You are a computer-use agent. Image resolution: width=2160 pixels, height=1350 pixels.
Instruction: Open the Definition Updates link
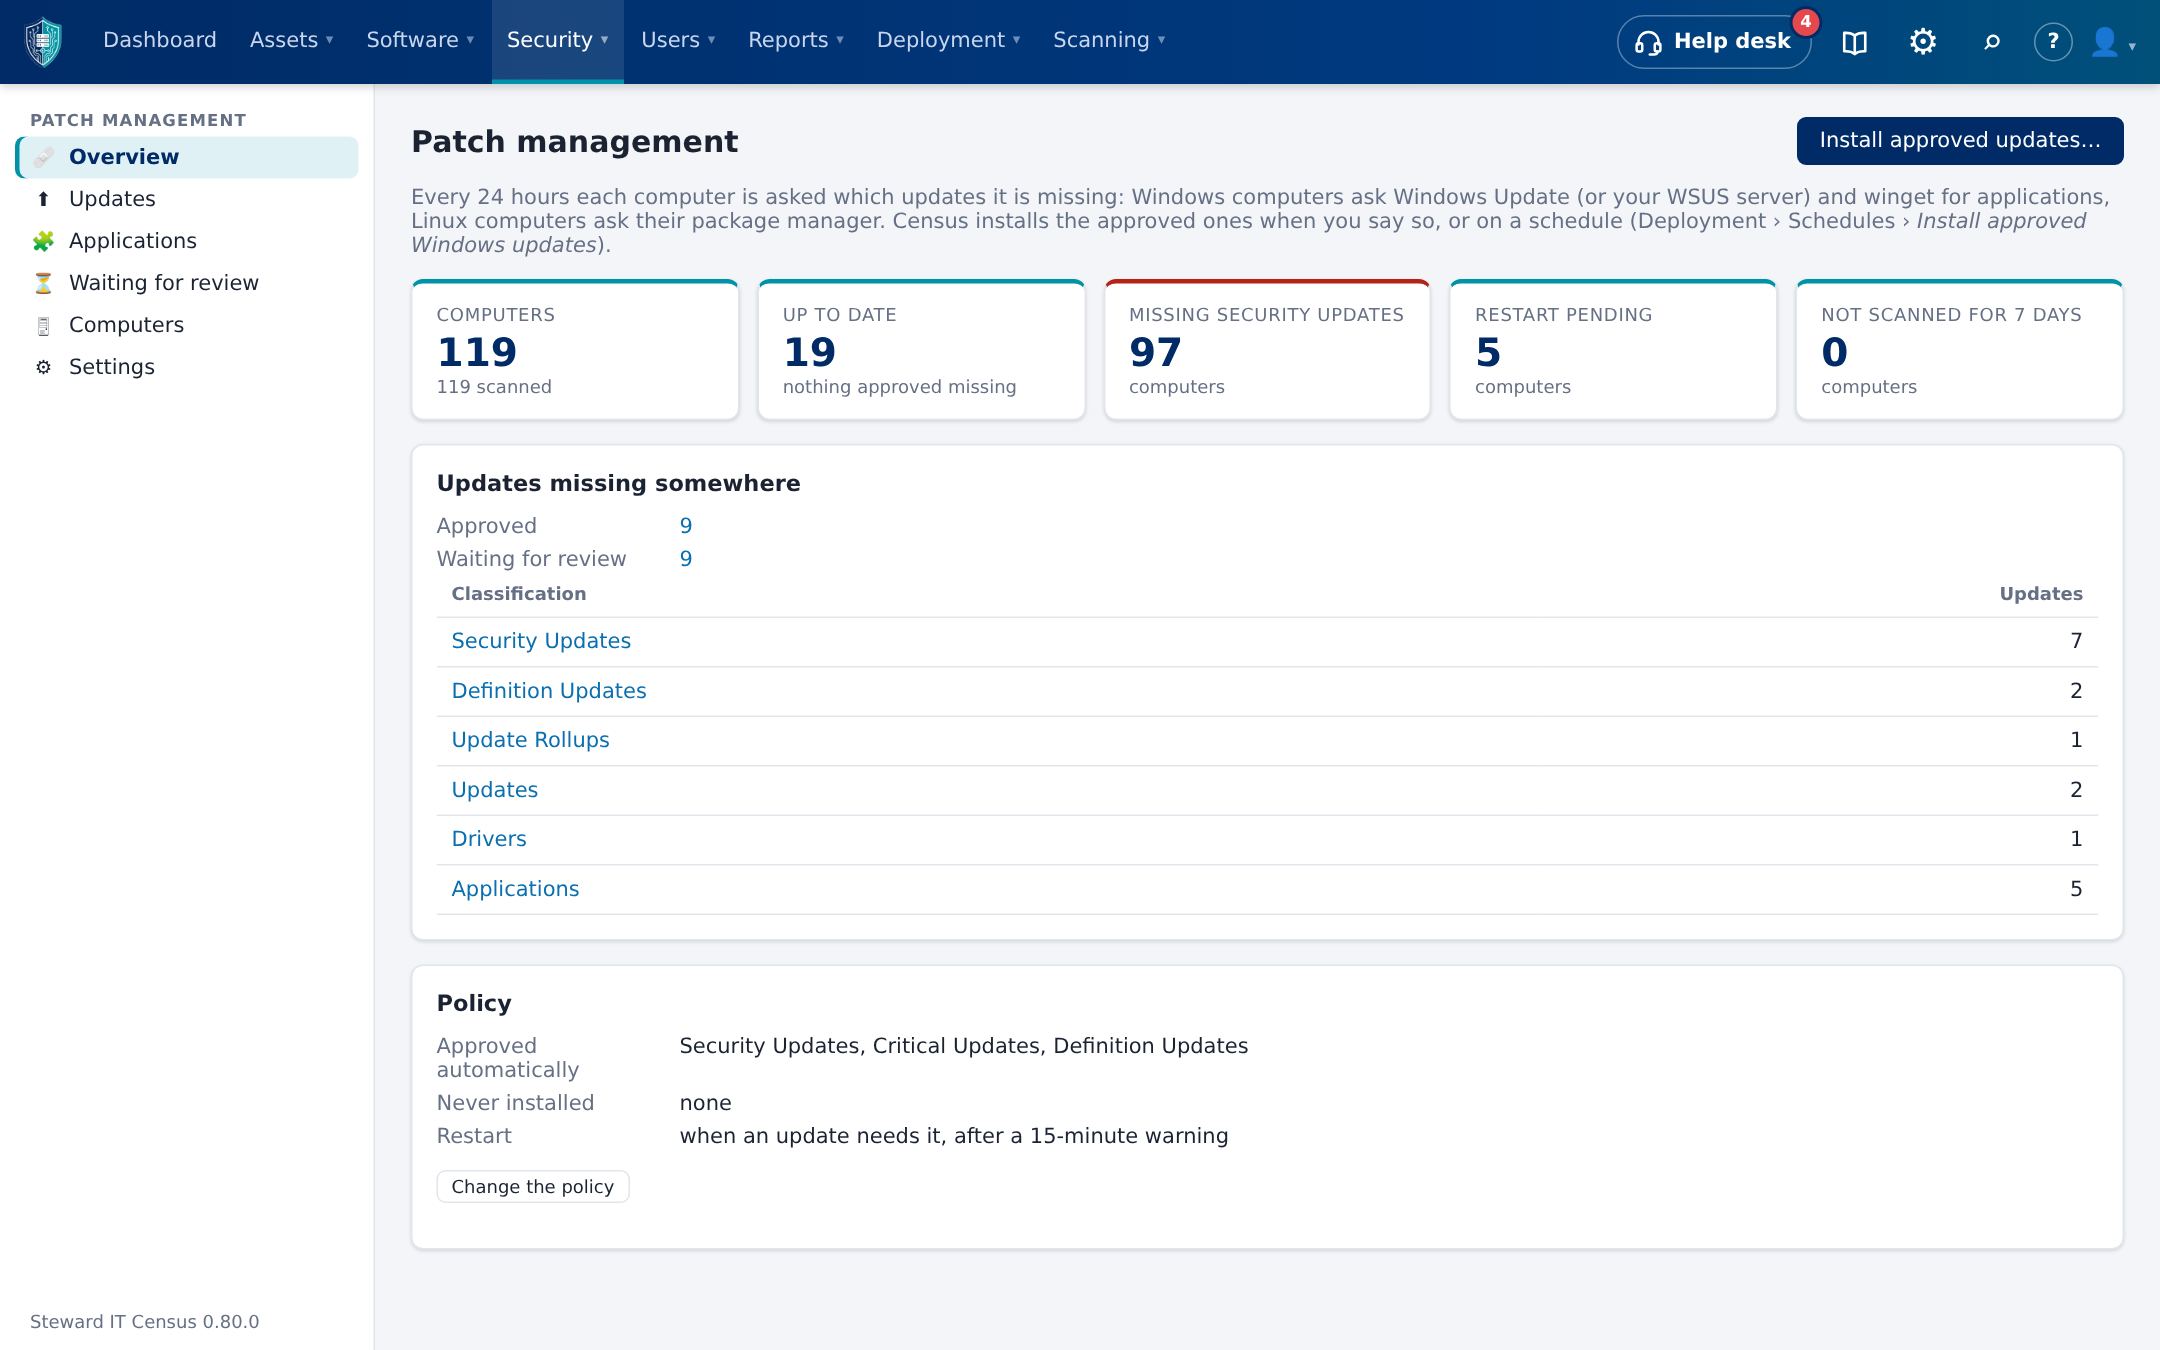tap(549, 691)
